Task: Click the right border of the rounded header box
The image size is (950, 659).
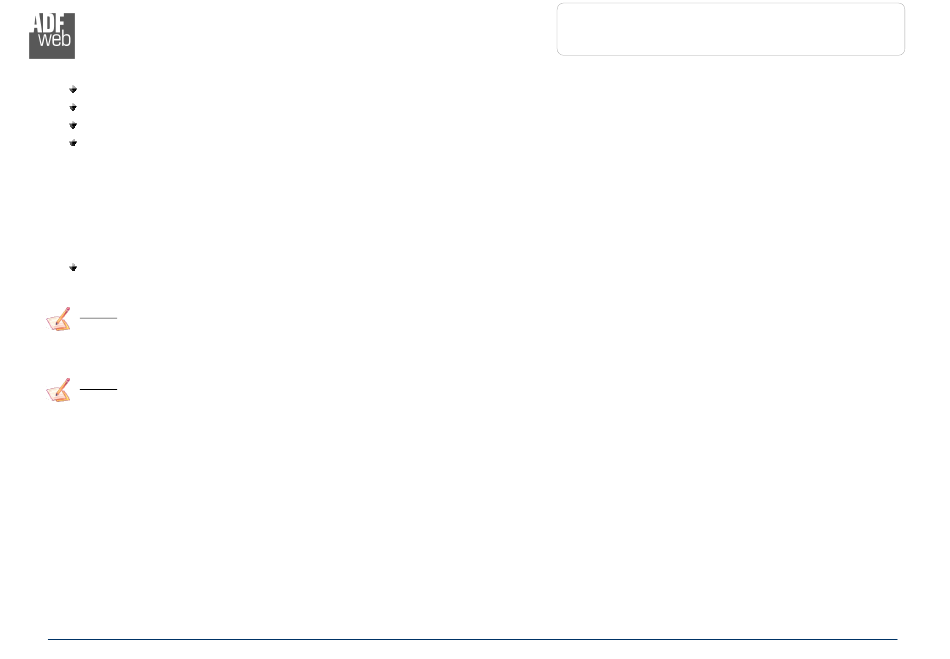Action: [x=905, y=29]
